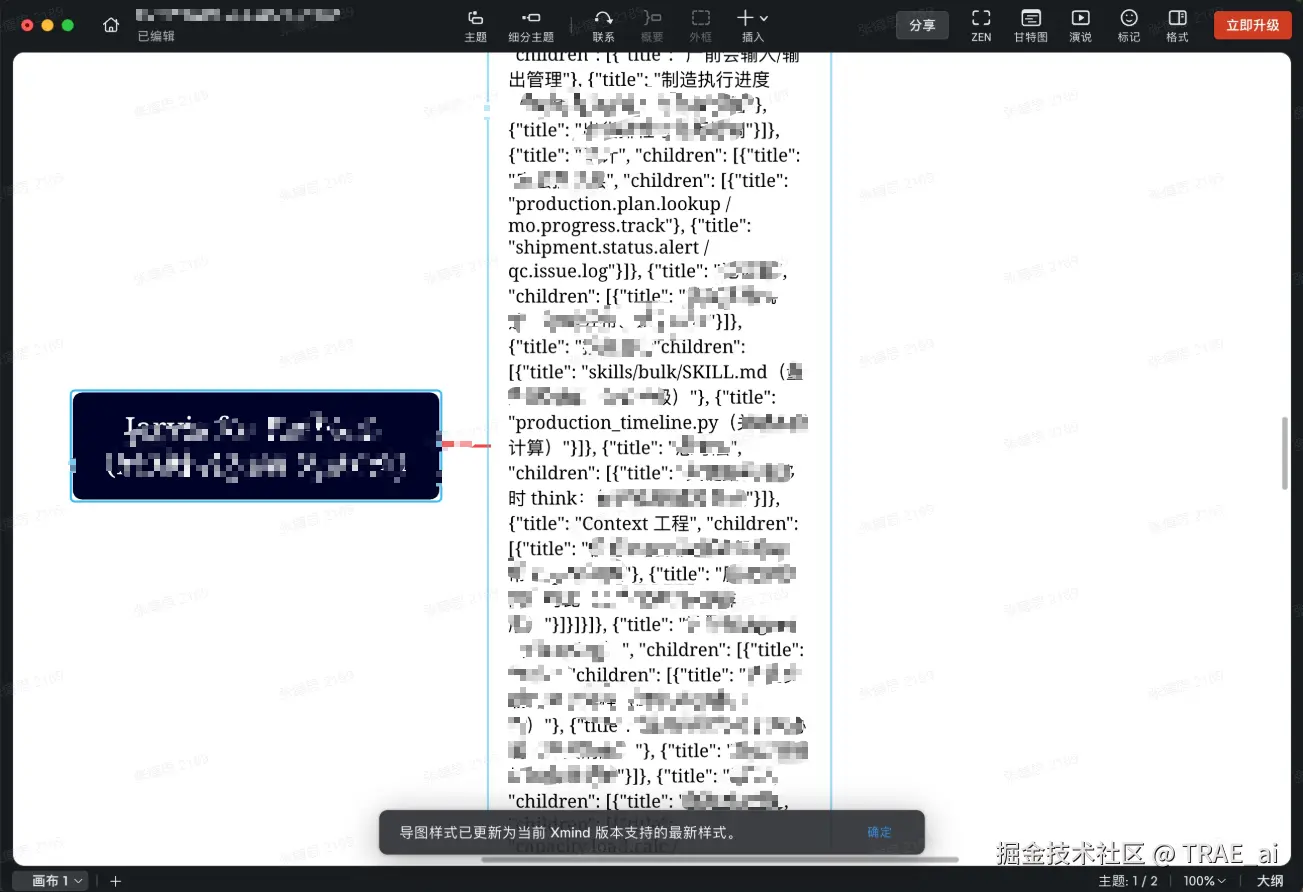Image resolution: width=1303 pixels, height=892 pixels.
Task: Select the dark blue central topic node
Action: click(256, 446)
